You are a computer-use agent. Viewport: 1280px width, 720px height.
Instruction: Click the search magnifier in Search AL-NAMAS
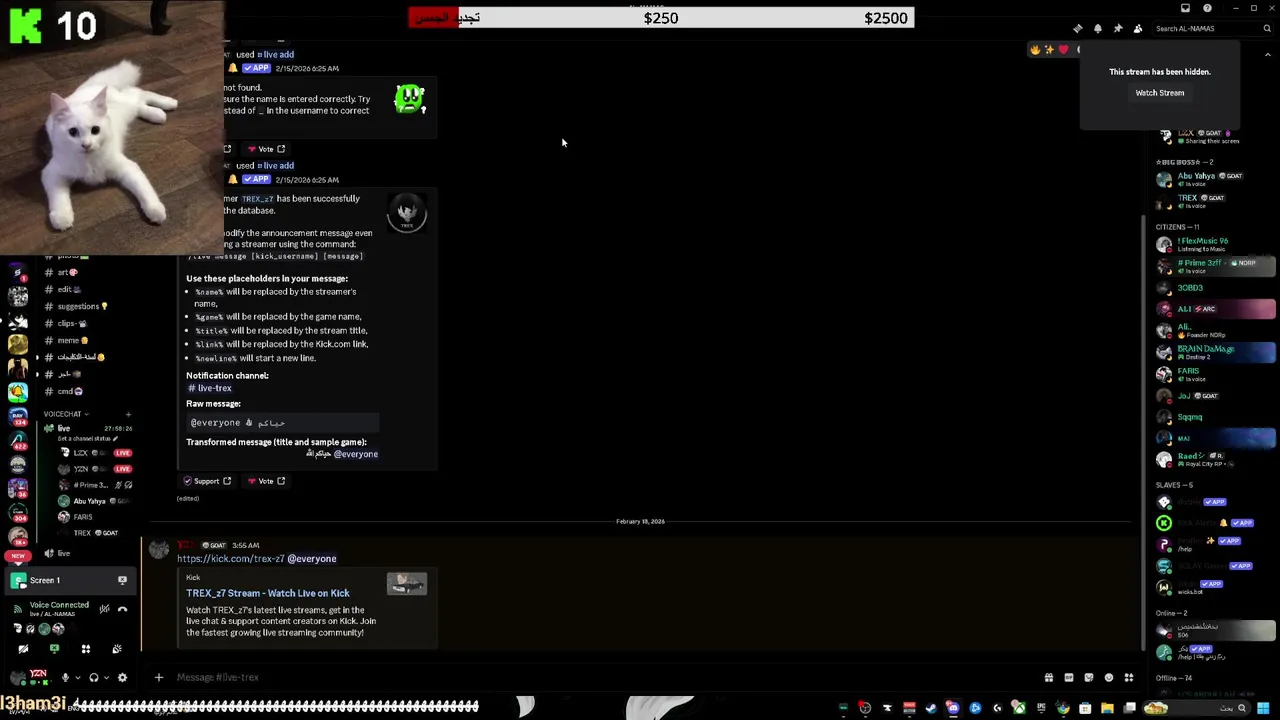1267,28
